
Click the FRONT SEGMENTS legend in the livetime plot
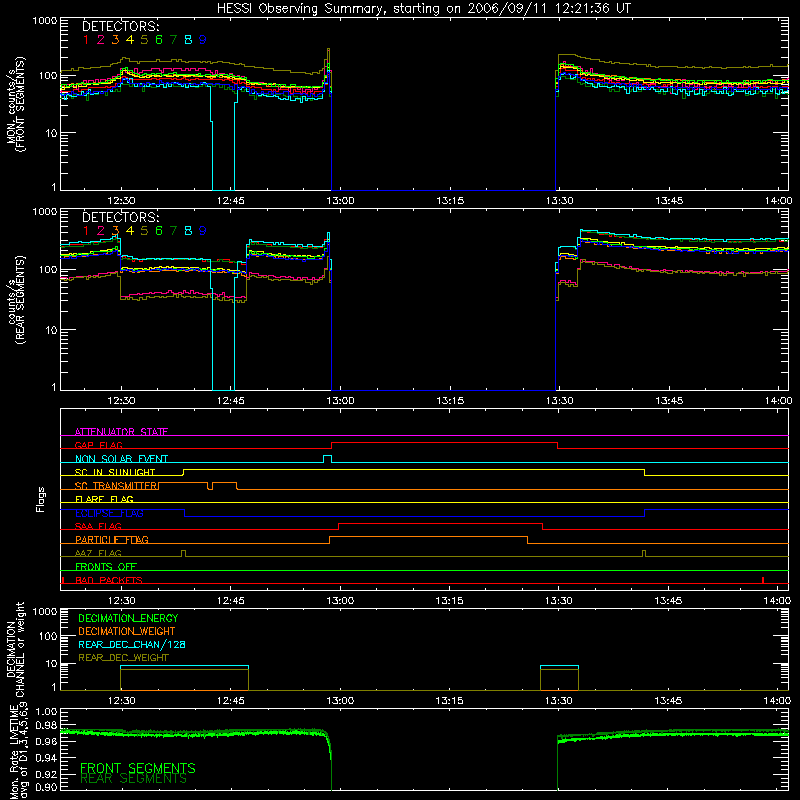click(138, 768)
